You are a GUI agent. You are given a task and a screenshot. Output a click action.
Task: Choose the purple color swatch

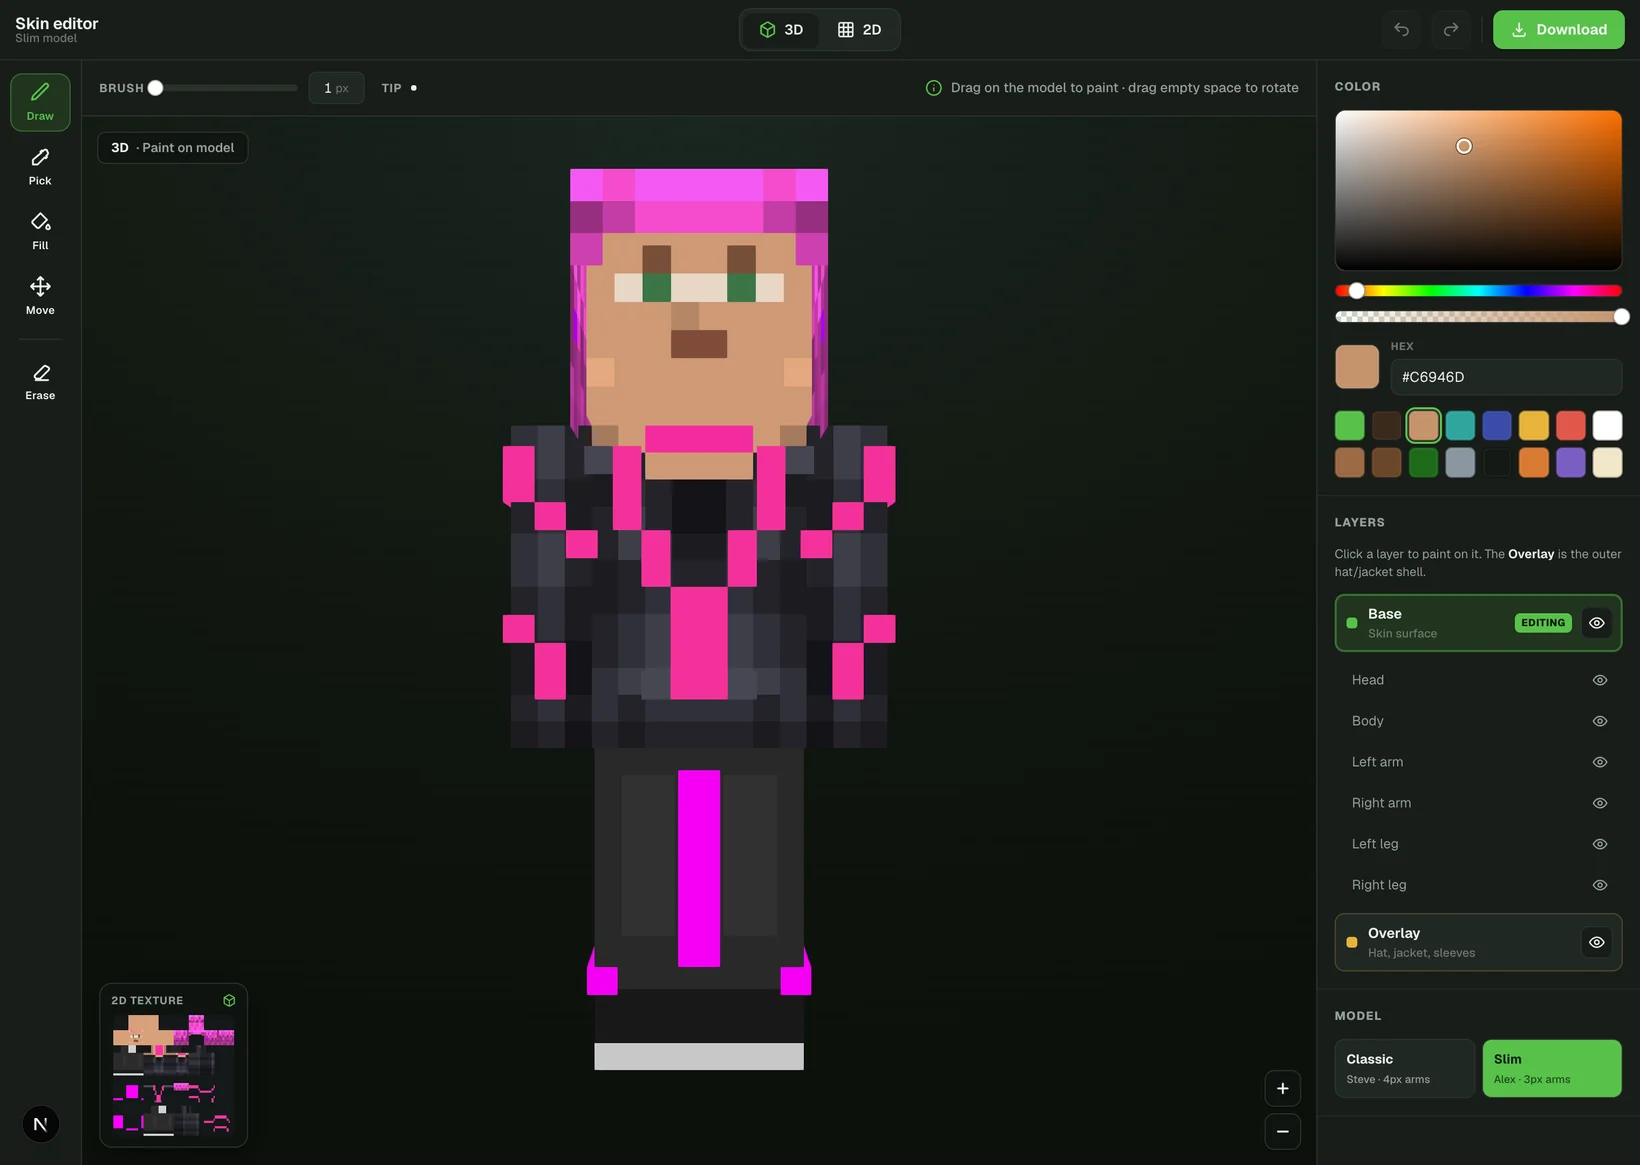tap(1570, 462)
